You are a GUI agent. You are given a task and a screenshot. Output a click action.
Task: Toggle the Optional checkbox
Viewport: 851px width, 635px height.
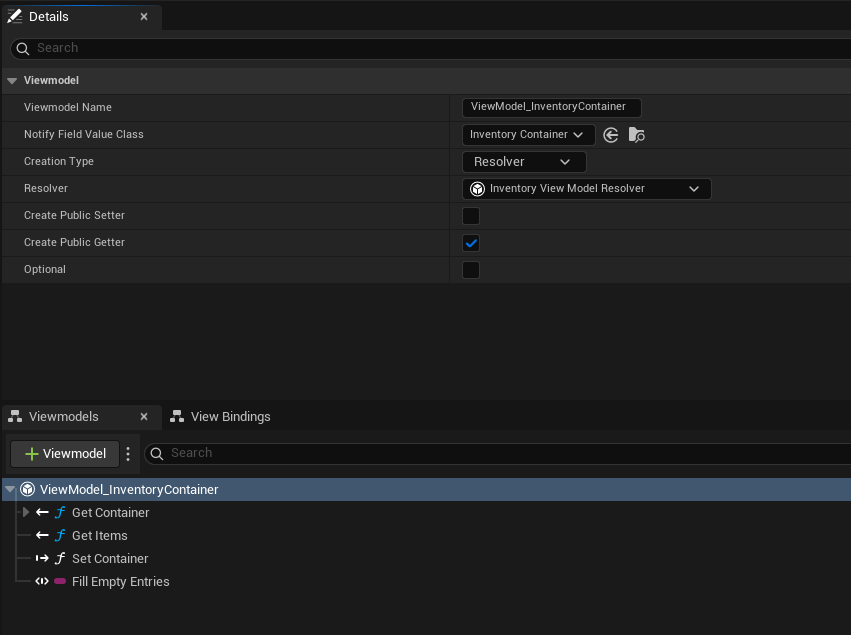click(470, 269)
